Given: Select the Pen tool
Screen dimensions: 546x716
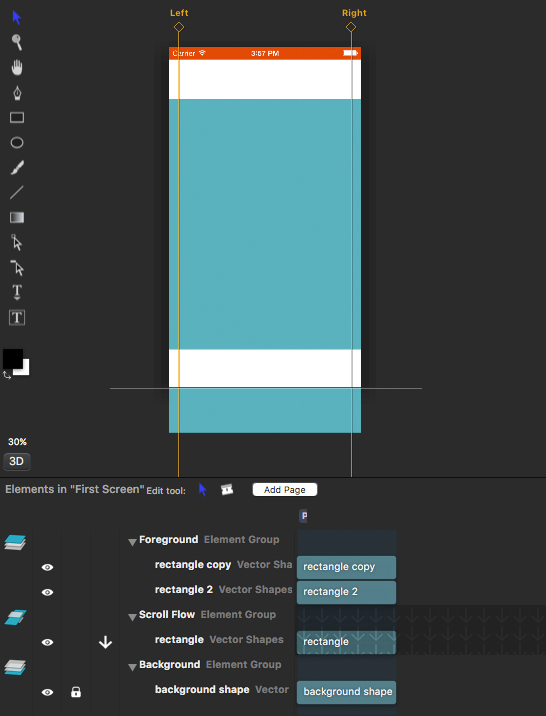Looking at the screenshot, I should (x=17, y=93).
